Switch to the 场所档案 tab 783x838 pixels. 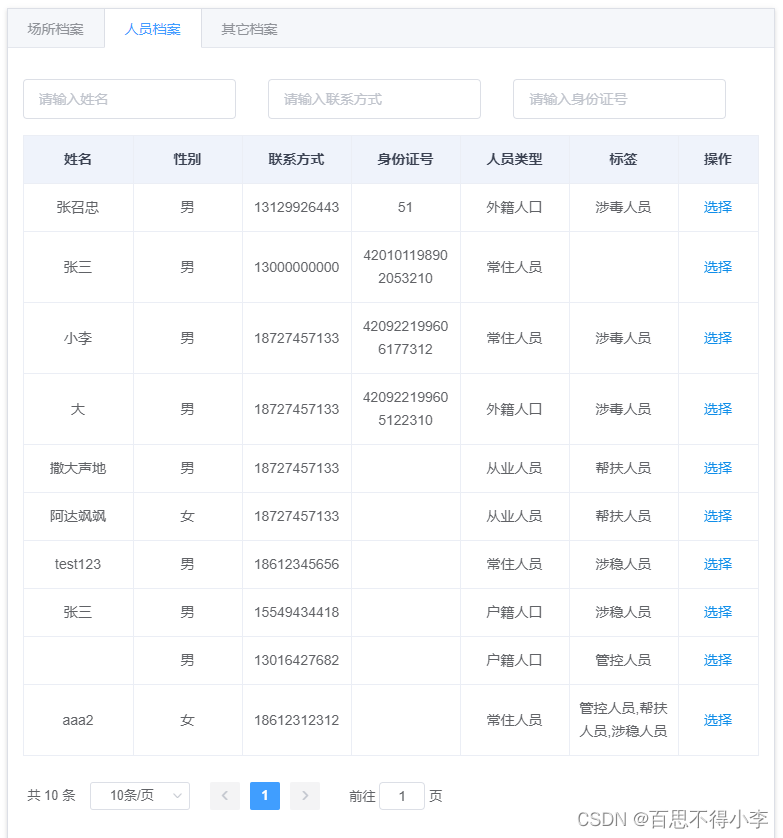pos(56,29)
